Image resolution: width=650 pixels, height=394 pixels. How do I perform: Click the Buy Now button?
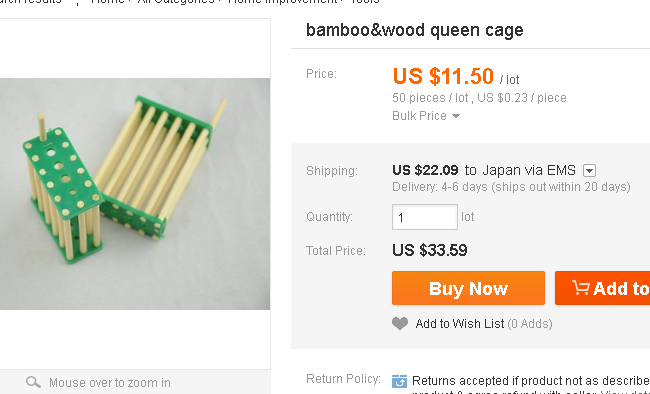[x=468, y=288]
